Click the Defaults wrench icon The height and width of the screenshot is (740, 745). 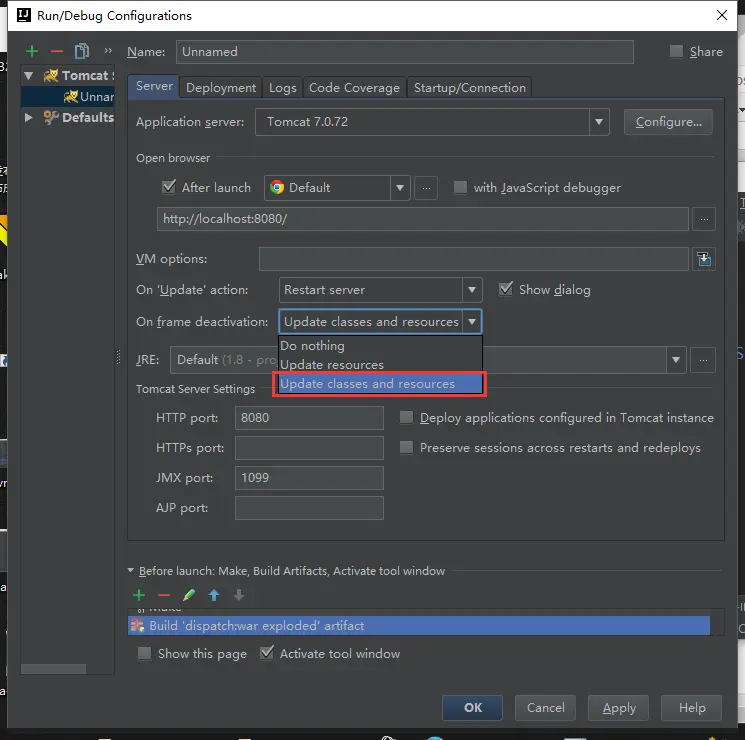click(51, 117)
